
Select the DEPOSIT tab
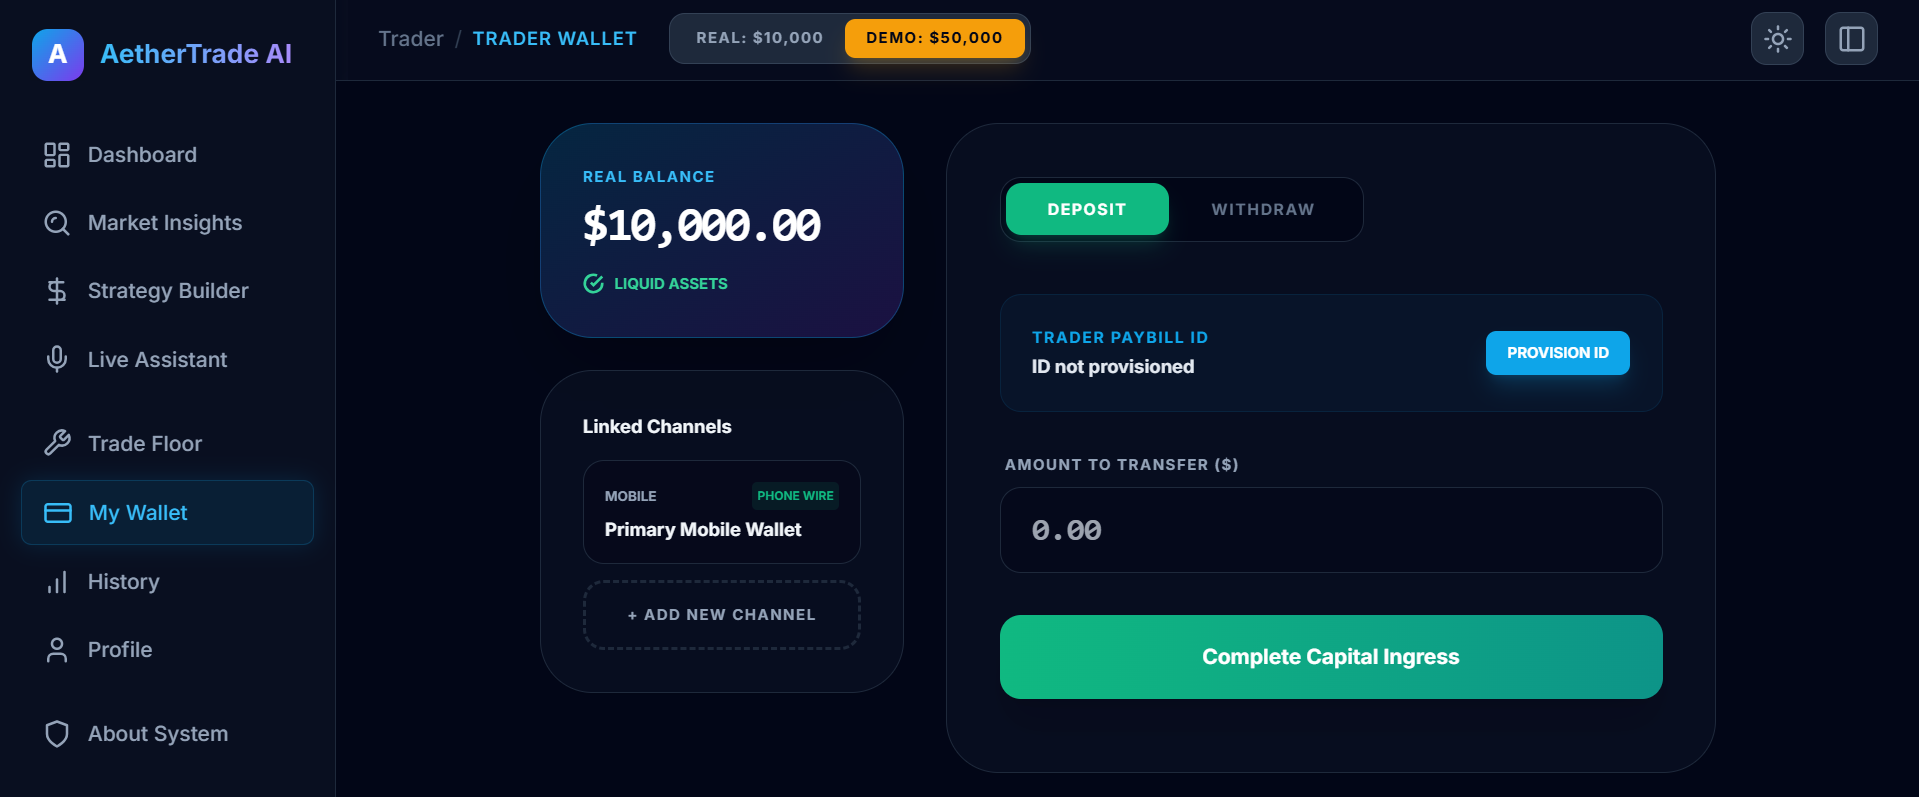[1087, 209]
